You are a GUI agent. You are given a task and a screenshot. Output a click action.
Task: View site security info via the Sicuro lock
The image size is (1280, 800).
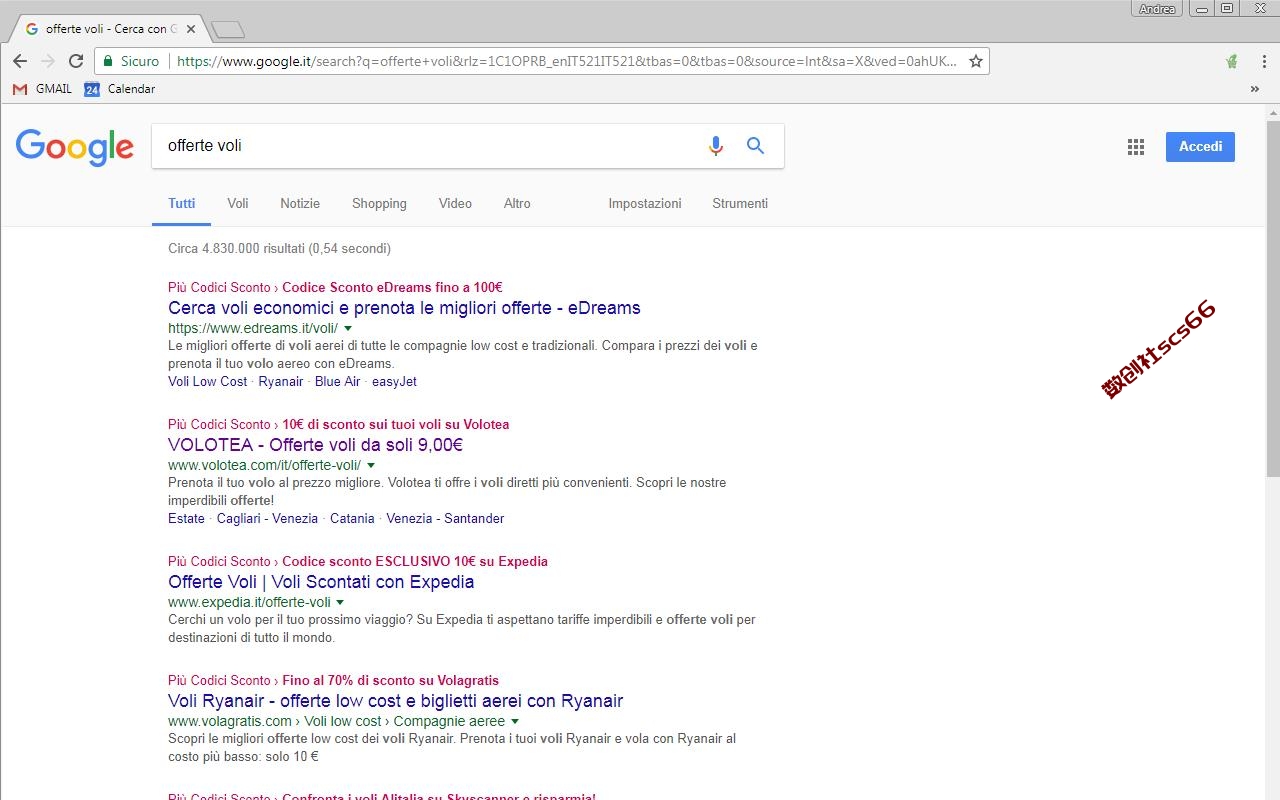coord(131,61)
